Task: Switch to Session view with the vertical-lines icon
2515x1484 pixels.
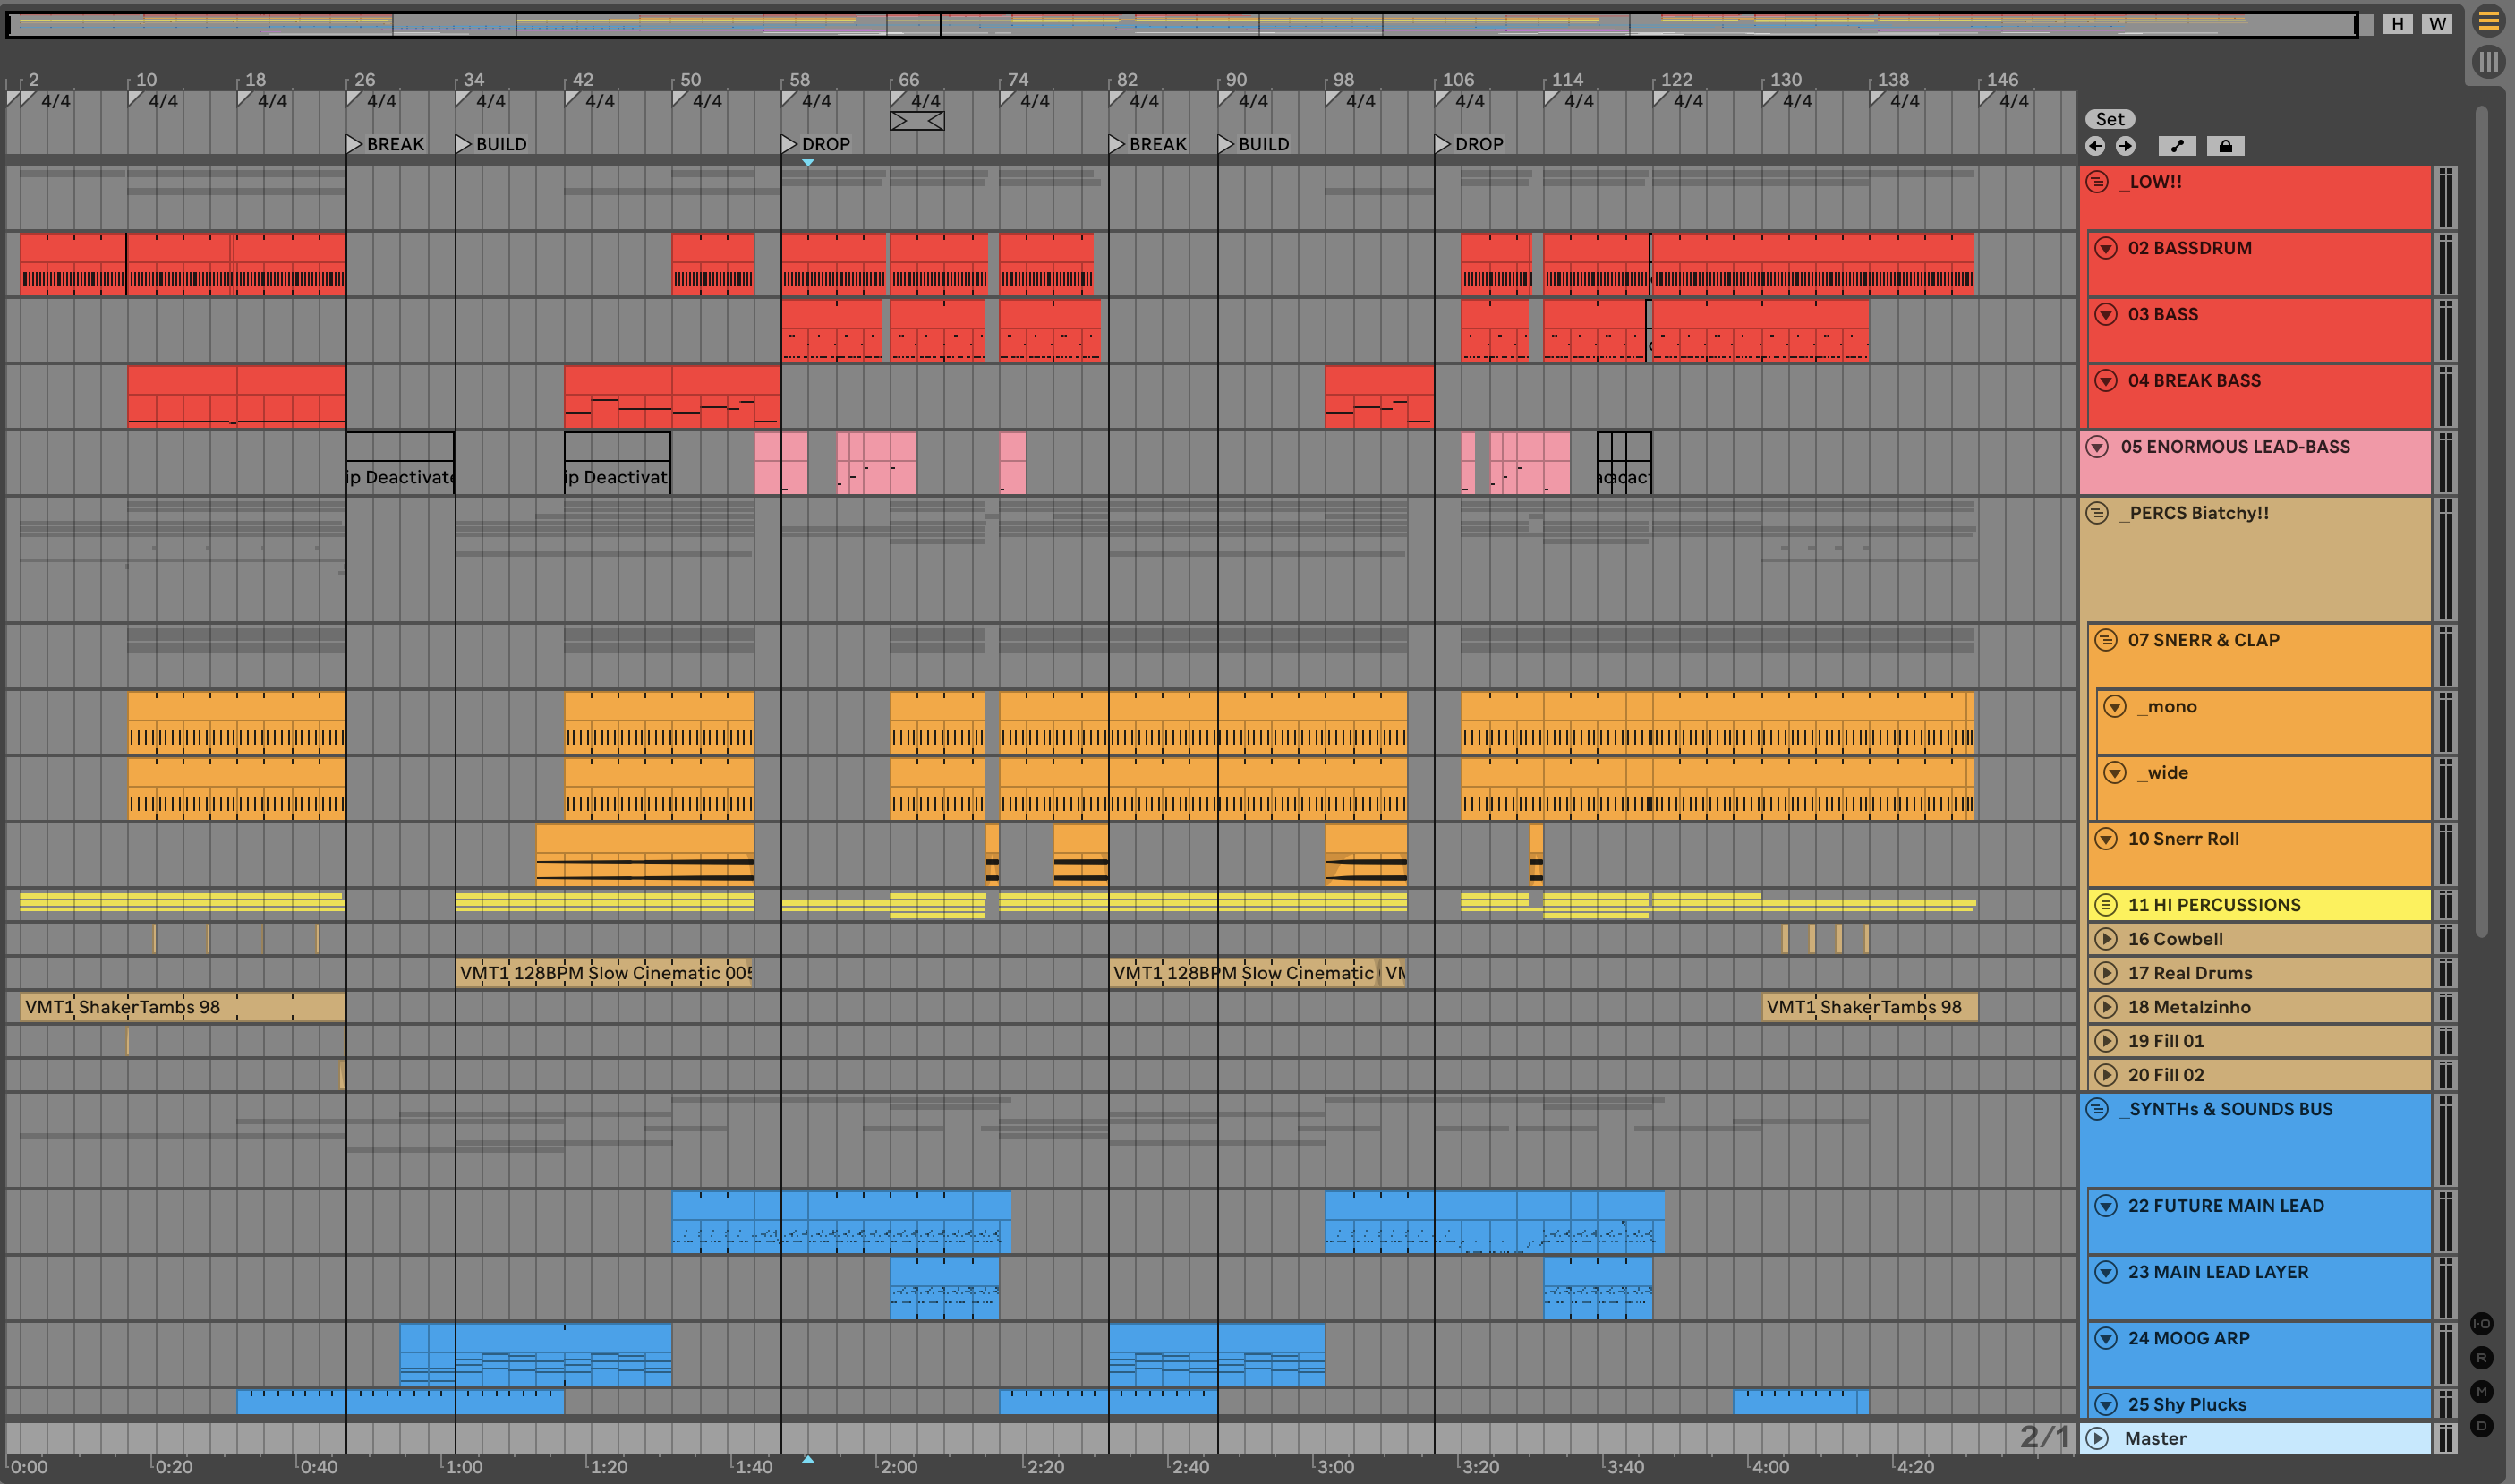Action: (x=2488, y=62)
